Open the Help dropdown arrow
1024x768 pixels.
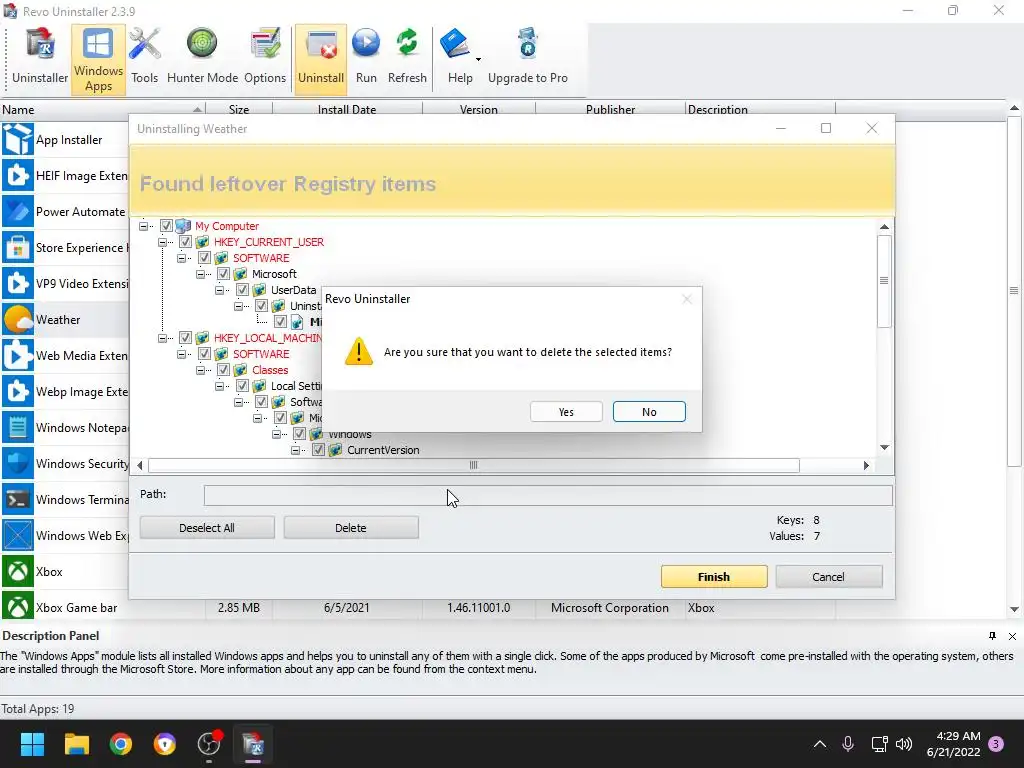479,59
